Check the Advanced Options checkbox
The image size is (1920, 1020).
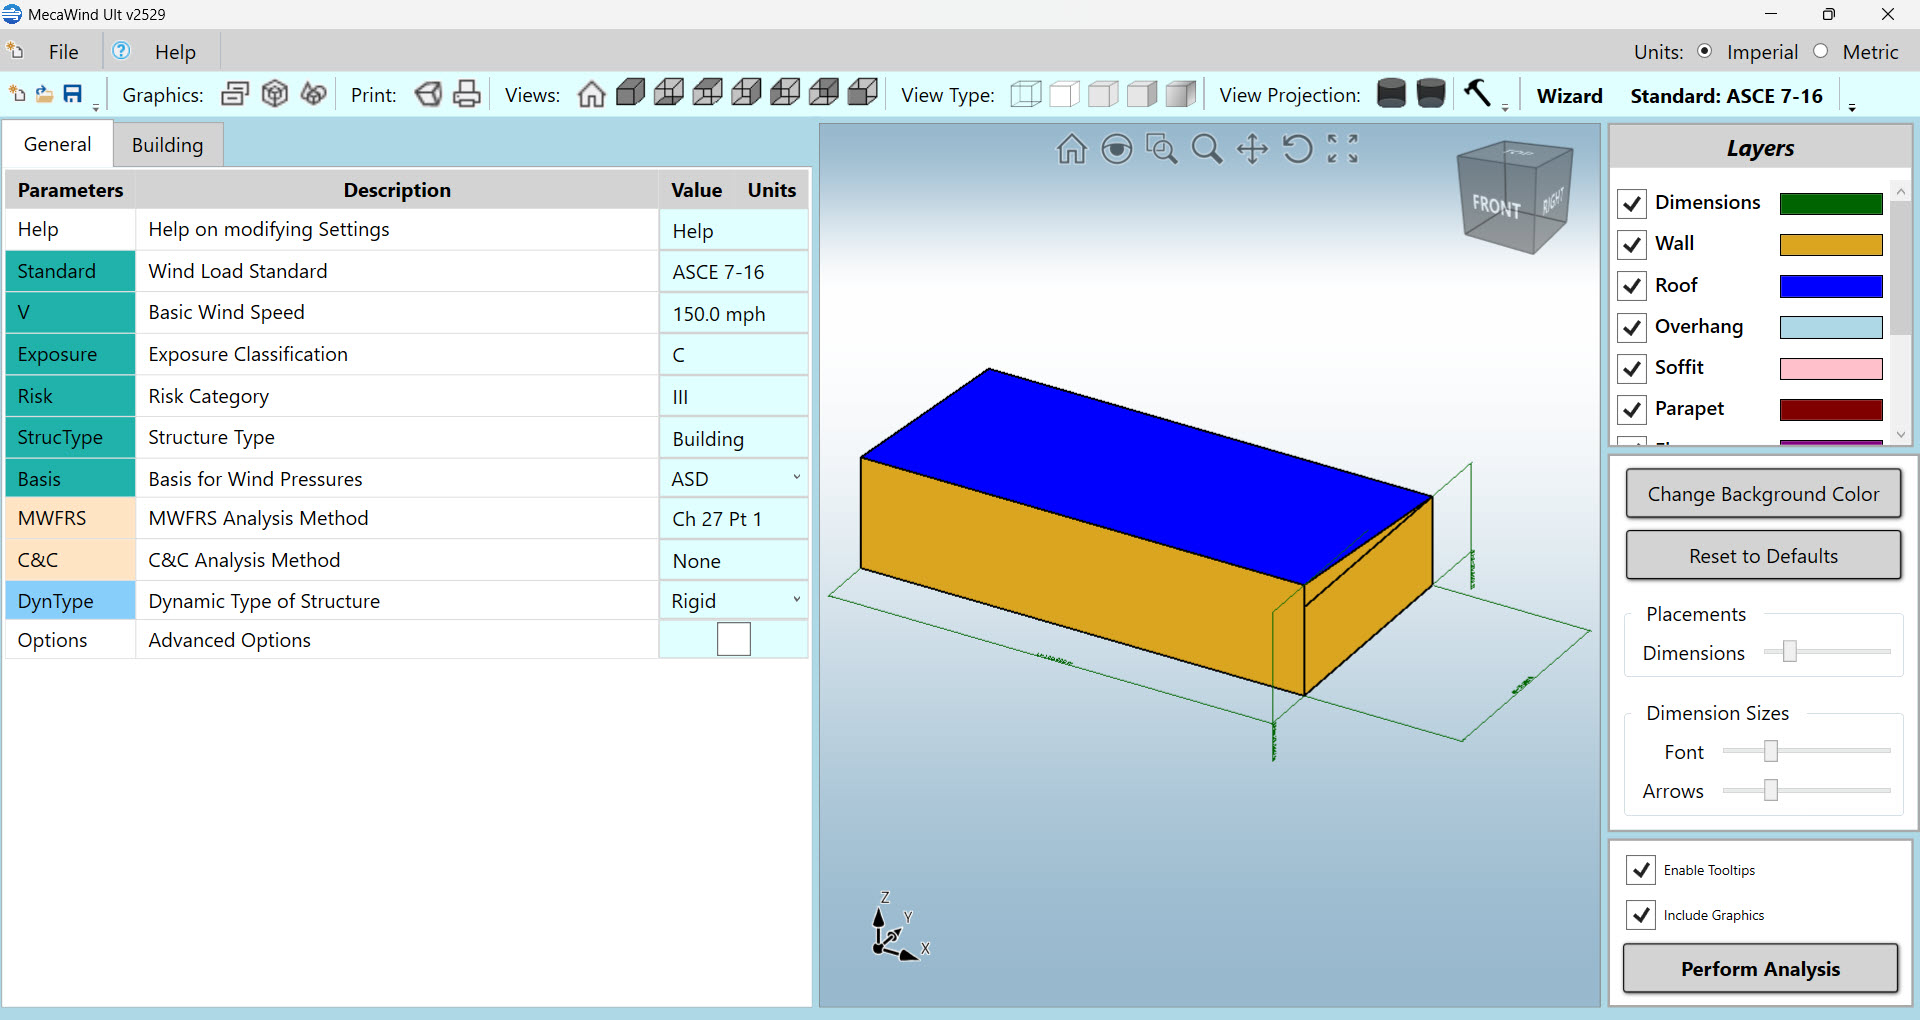pyautogui.click(x=734, y=639)
